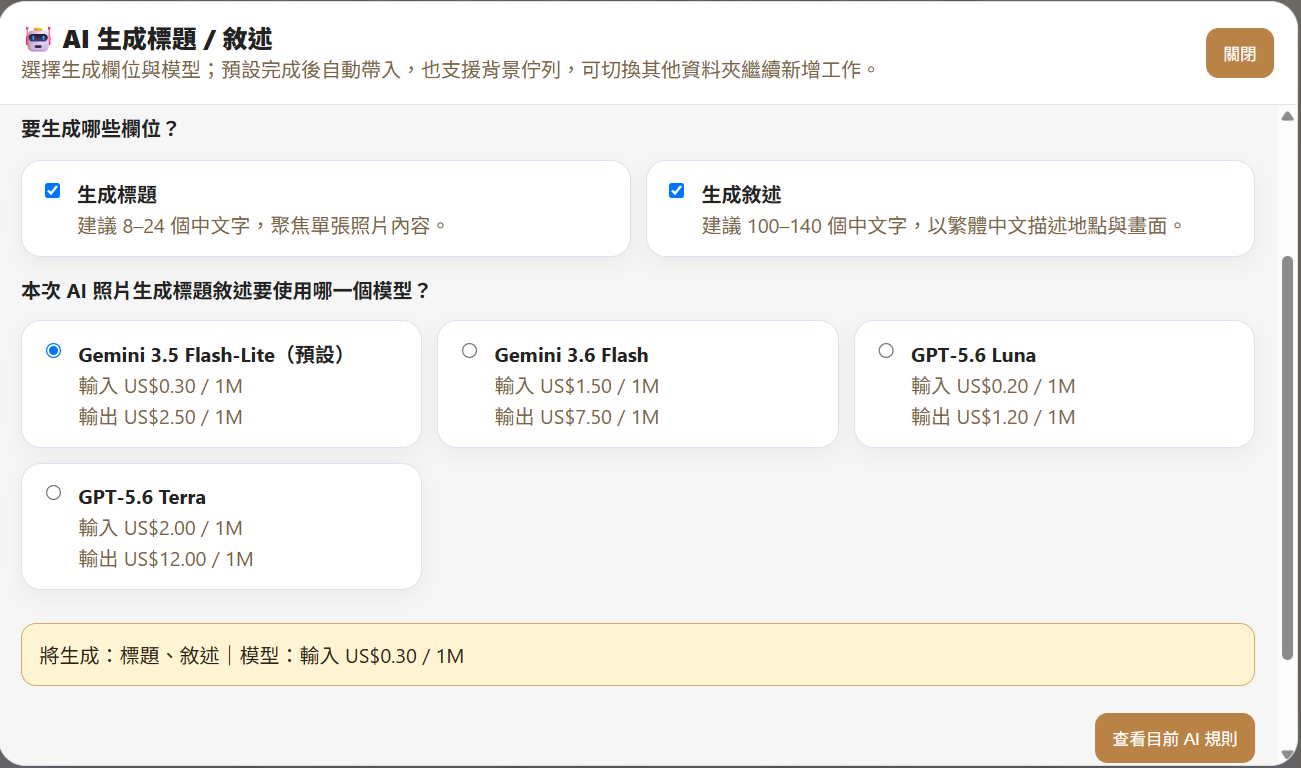The image size is (1301, 768).
Task: Click the yellow summary banner 將生成：標題、敘述
Action: coord(638,655)
